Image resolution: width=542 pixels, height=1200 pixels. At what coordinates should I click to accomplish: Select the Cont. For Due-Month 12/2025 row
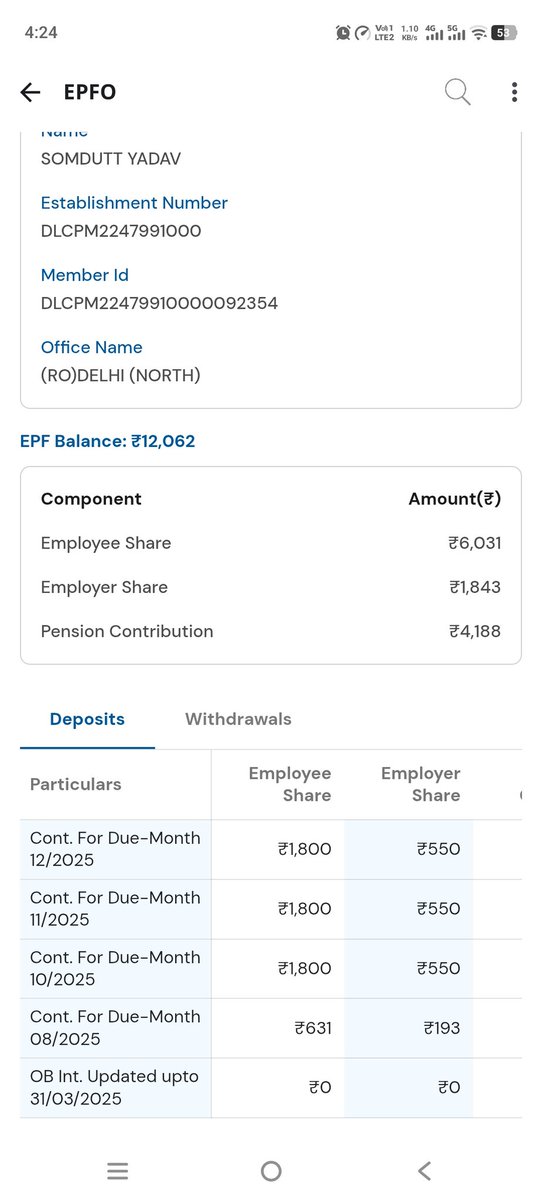tap(271, 849)
